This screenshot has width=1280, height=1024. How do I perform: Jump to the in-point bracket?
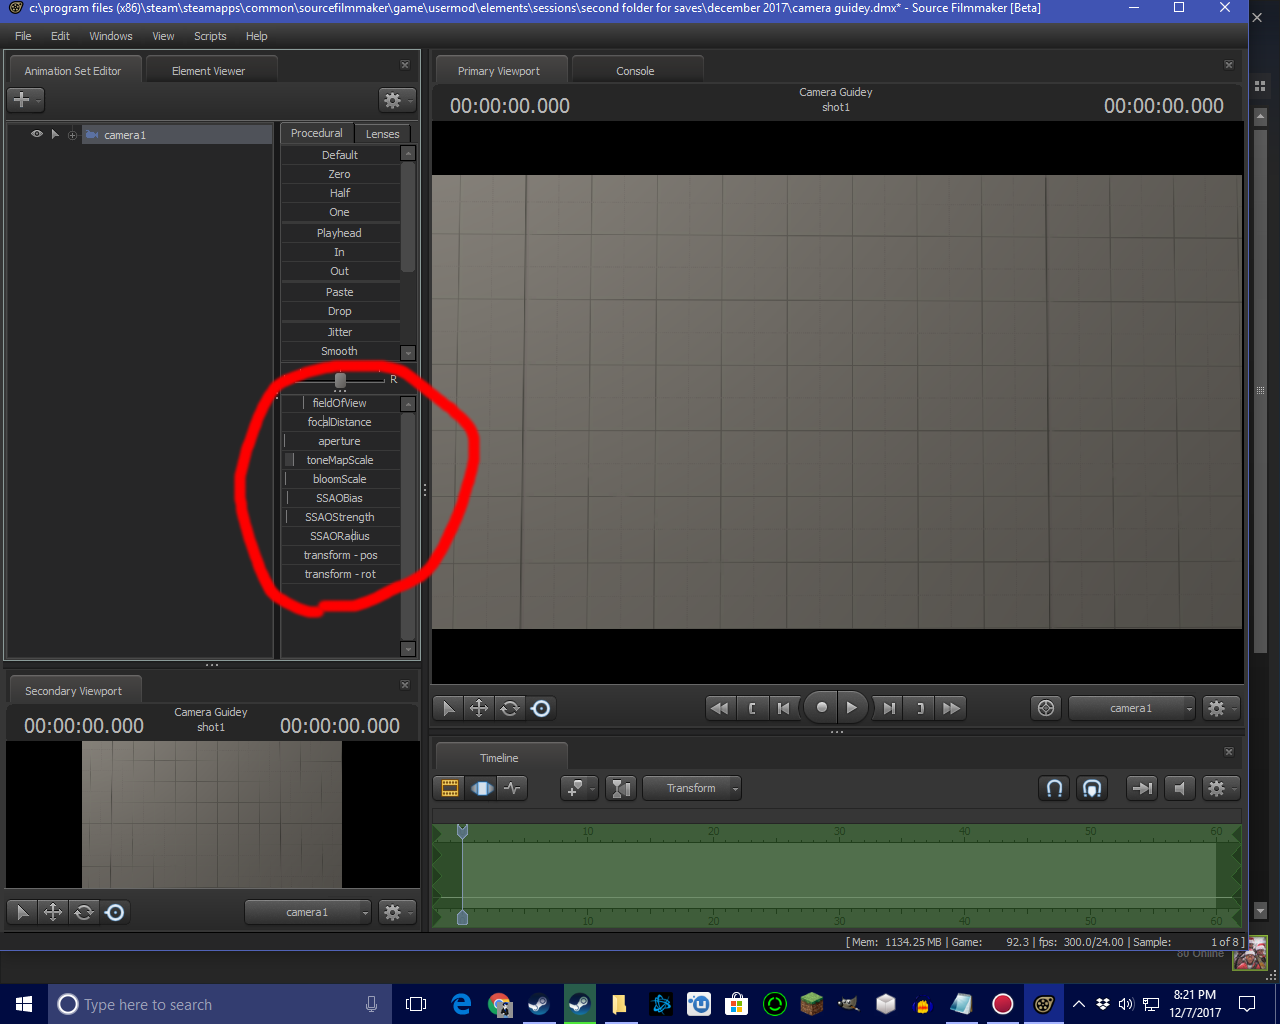click(751, 708)
